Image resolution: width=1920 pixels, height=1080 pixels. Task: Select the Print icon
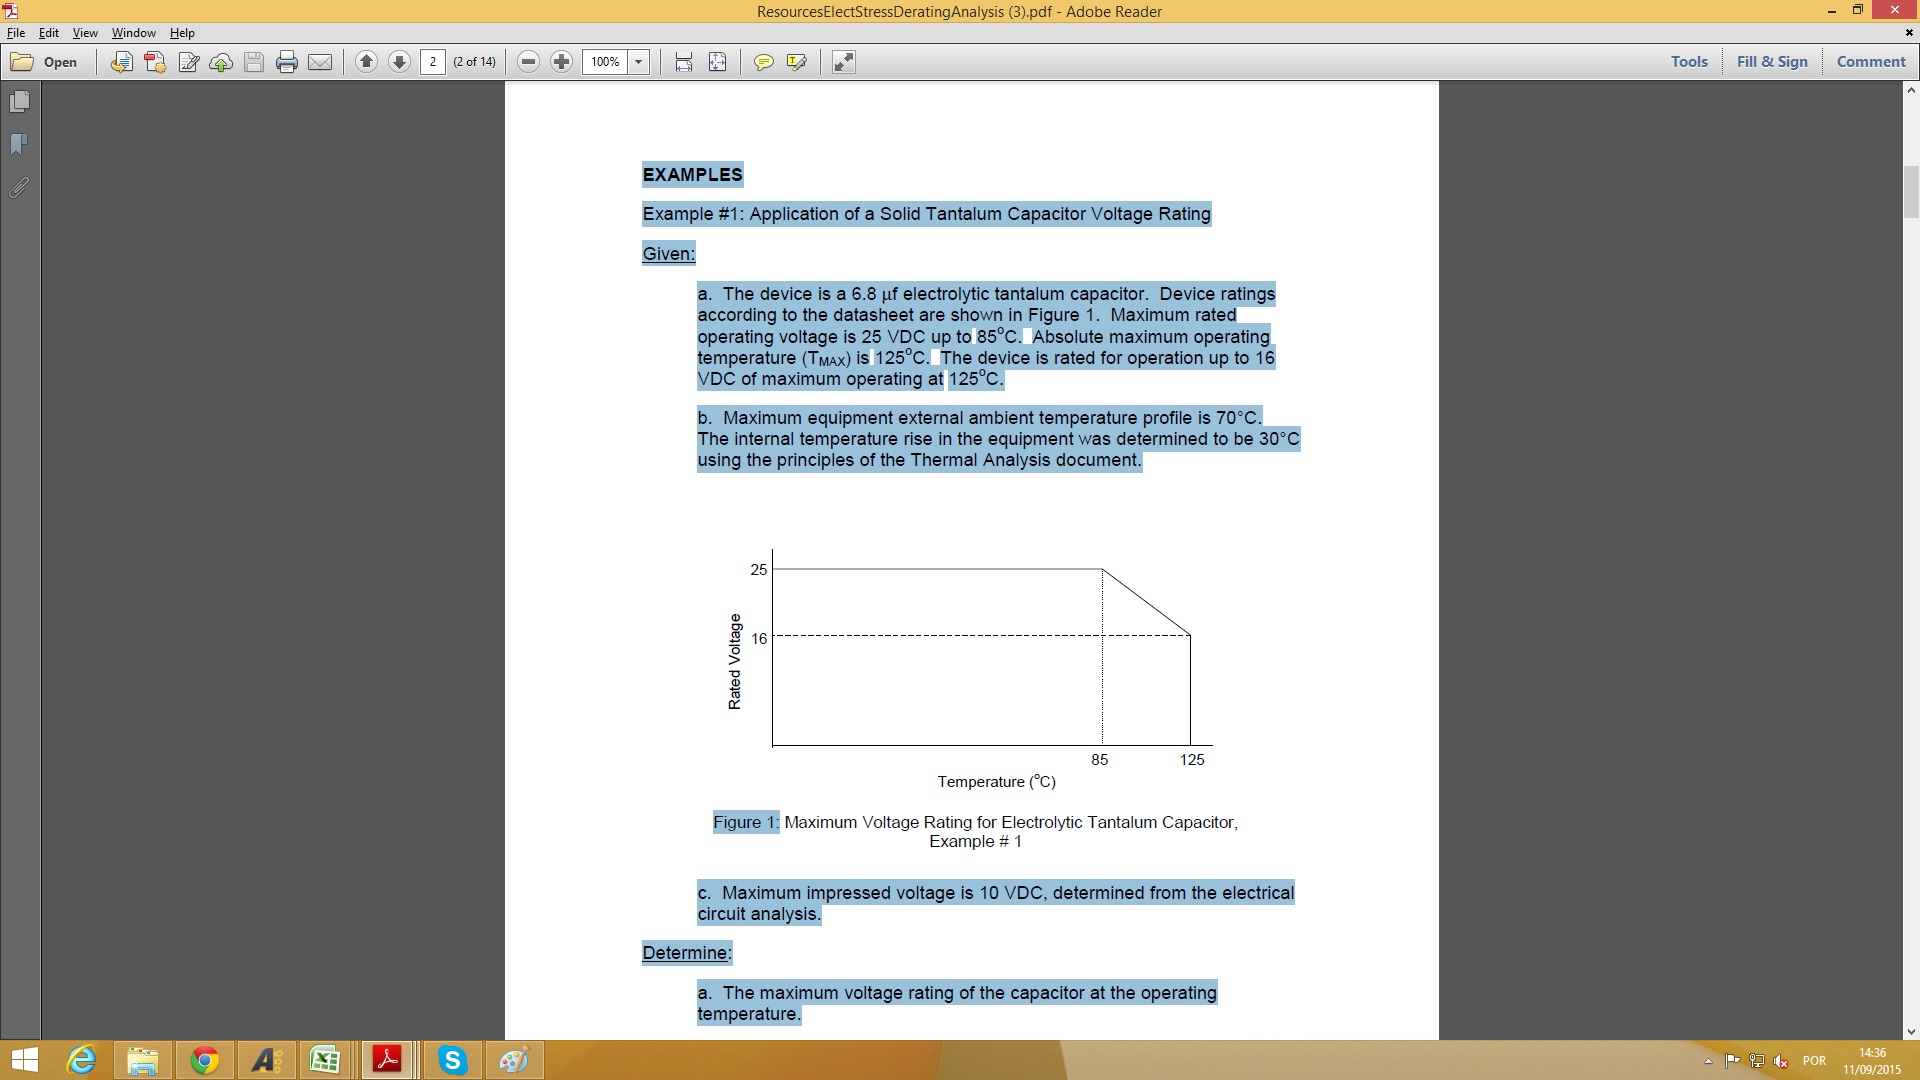(x=288, y=62)
